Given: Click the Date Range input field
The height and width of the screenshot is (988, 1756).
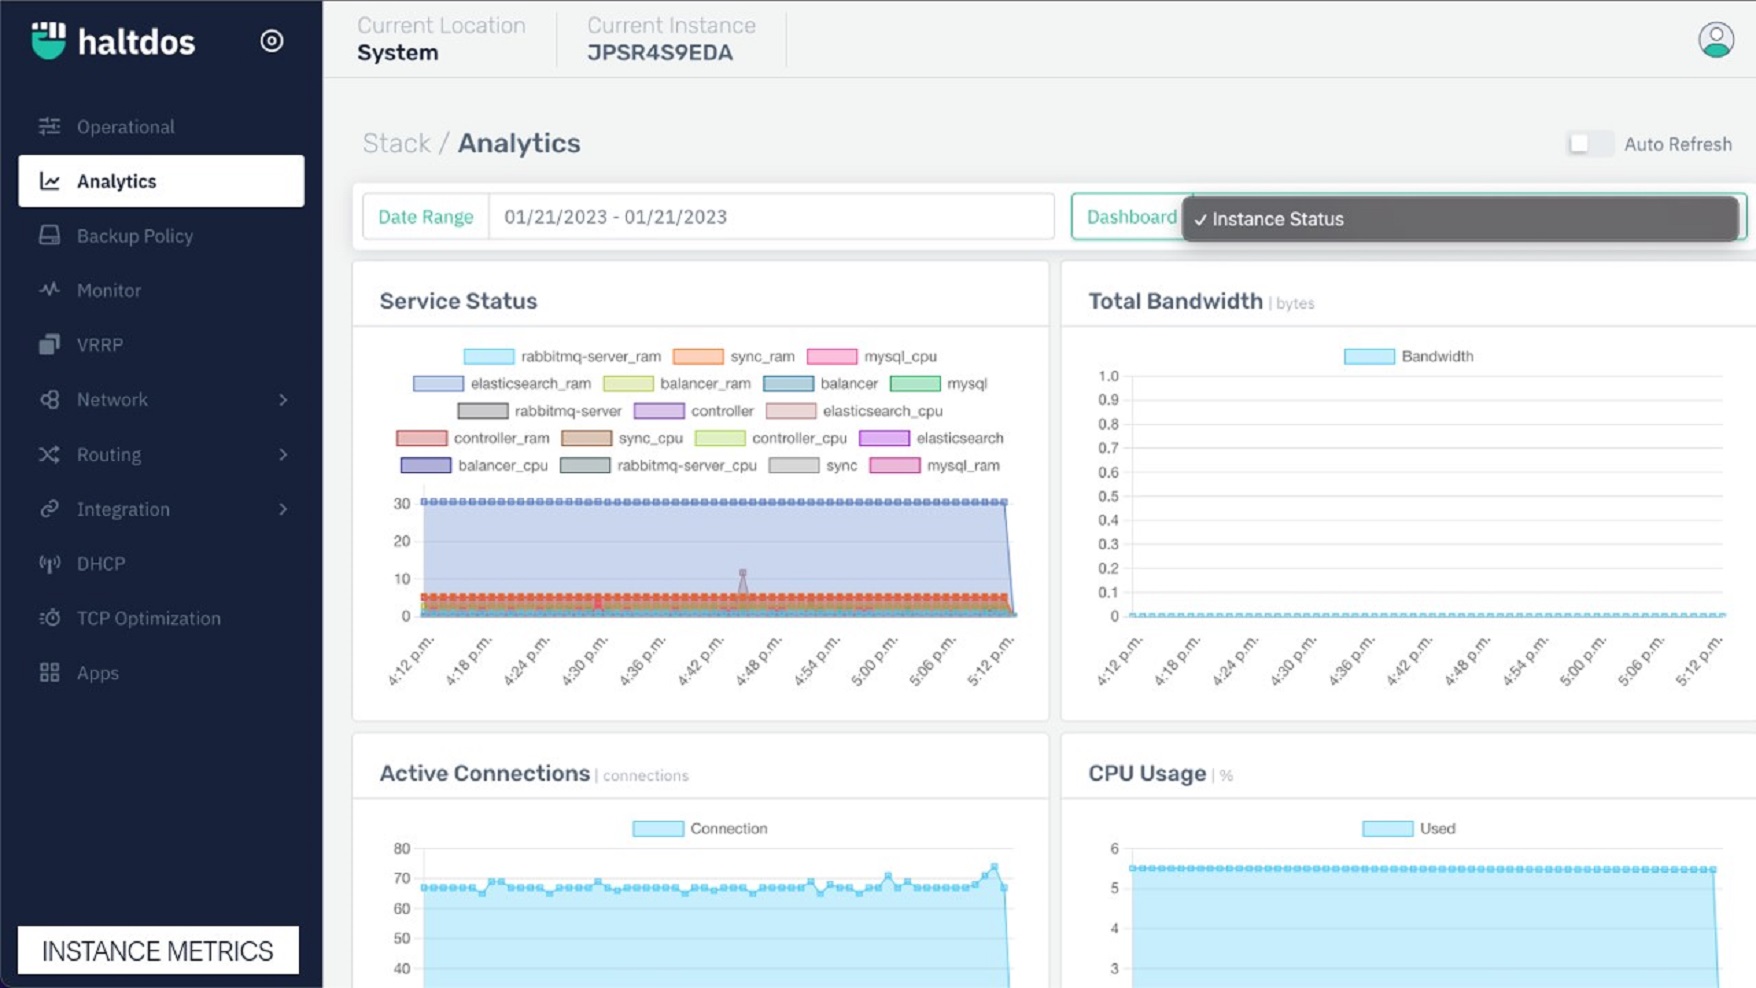Looking at the screenshot, I should click(770, 217).
